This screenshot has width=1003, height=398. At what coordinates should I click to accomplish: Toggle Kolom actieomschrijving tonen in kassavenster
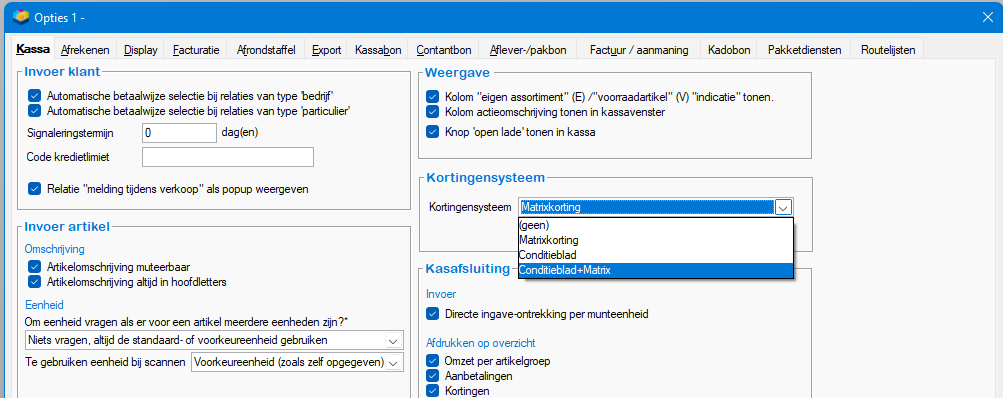[x=432, y=112]
